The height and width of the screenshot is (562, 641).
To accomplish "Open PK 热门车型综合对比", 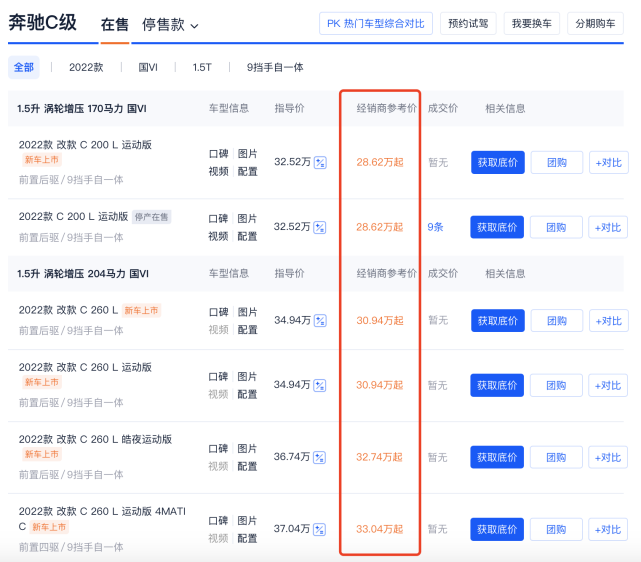I will pyautogui.click(x=376, y=23).
